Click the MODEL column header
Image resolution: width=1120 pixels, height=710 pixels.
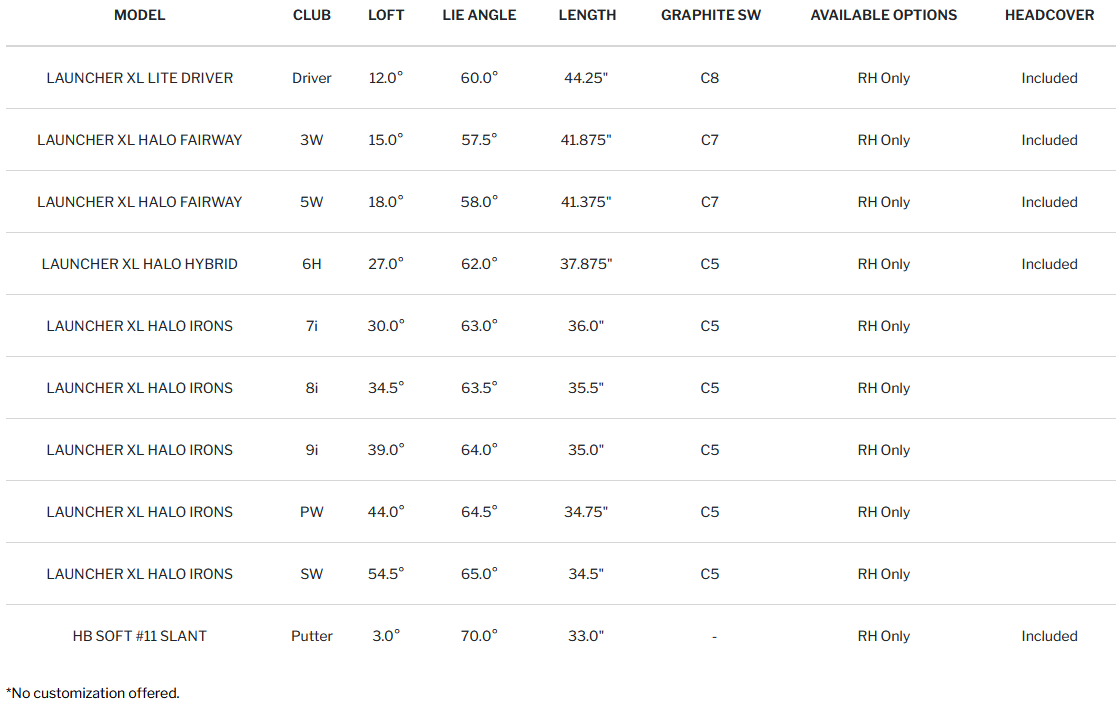(140, 15)
